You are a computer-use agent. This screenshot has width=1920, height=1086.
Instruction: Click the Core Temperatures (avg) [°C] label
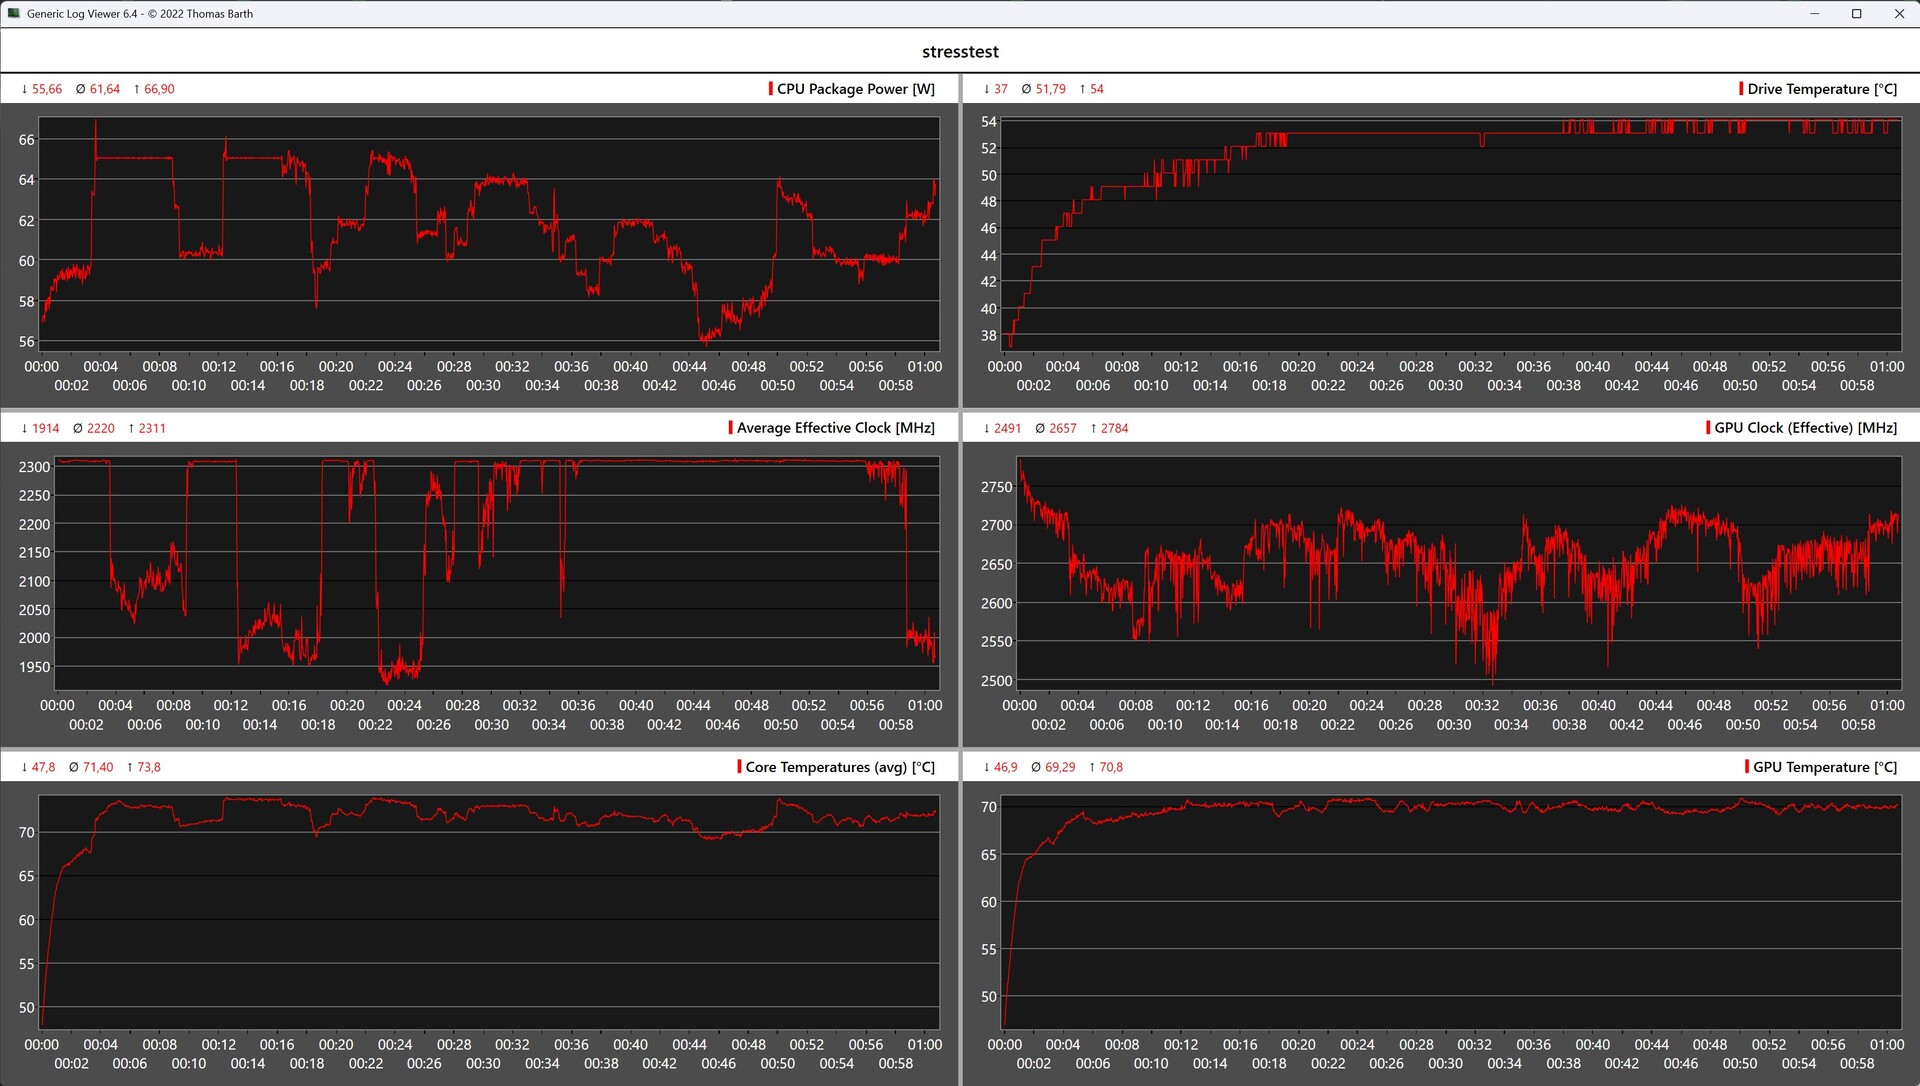tap(840, 767)
